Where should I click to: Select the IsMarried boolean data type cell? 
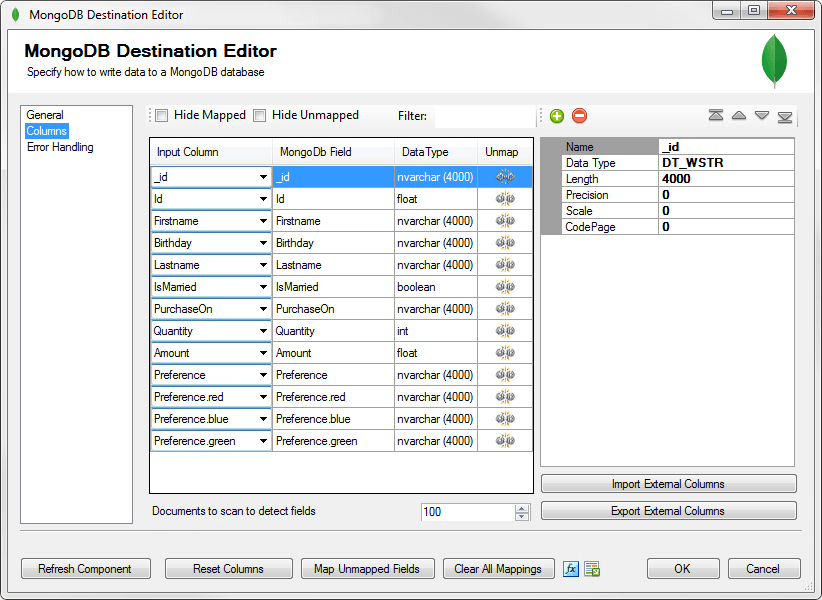[x=436, y=287]
